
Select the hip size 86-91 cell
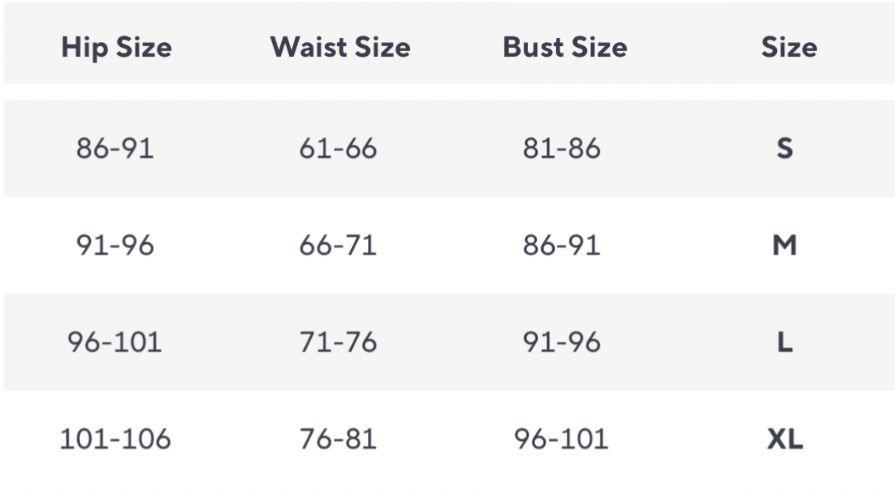point(115,148)
